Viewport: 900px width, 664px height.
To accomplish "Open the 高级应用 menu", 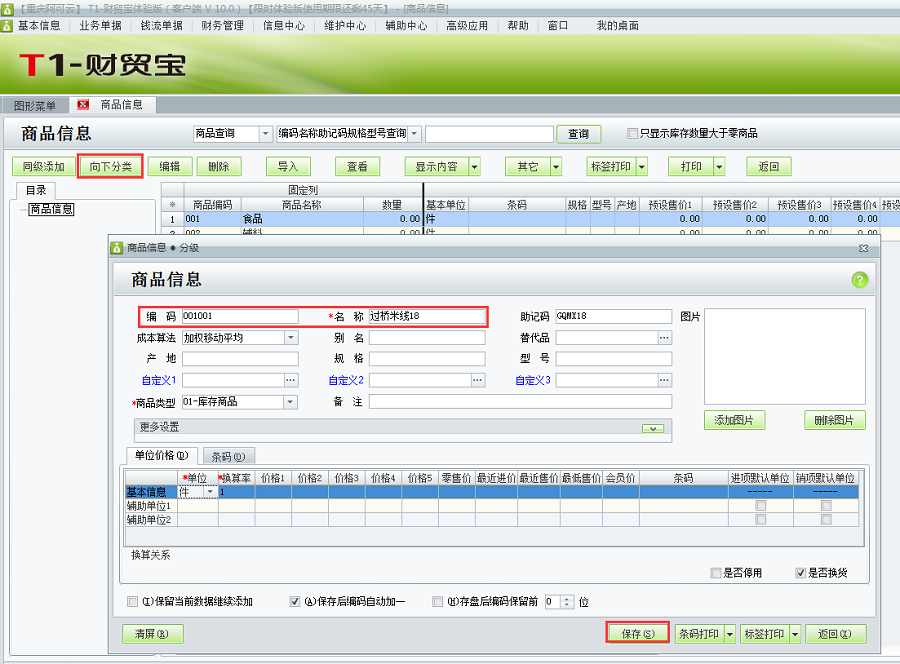I will [467, 26].
